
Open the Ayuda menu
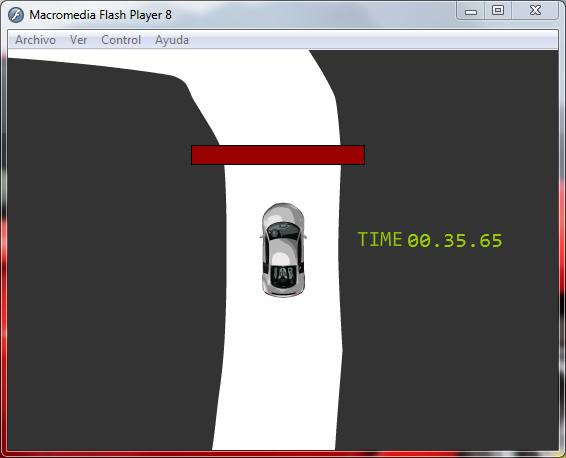click(x=172, y=40)
